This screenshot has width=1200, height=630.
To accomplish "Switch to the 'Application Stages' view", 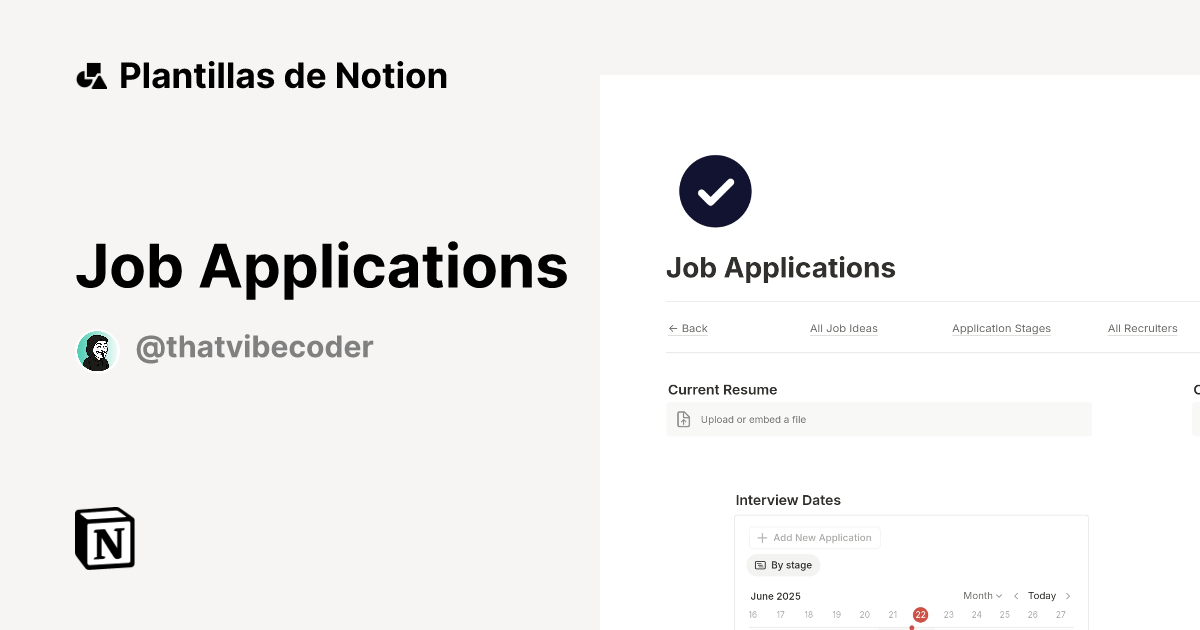I will tap(1001, 328).
